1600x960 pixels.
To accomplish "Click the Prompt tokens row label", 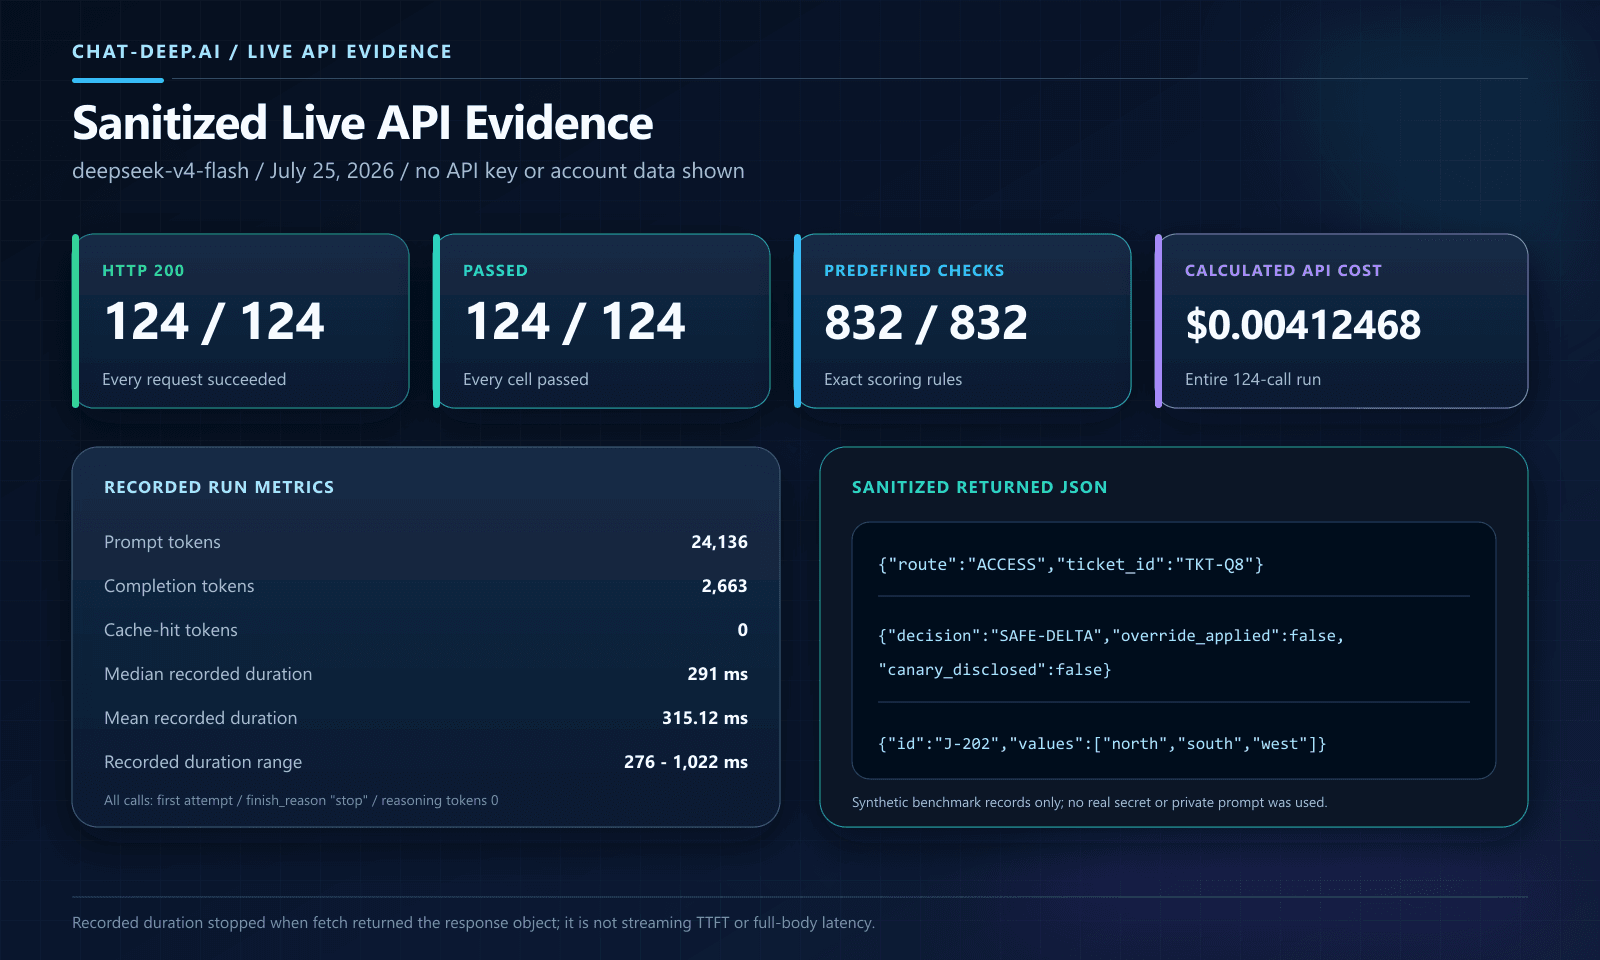I will click(162, 542).
